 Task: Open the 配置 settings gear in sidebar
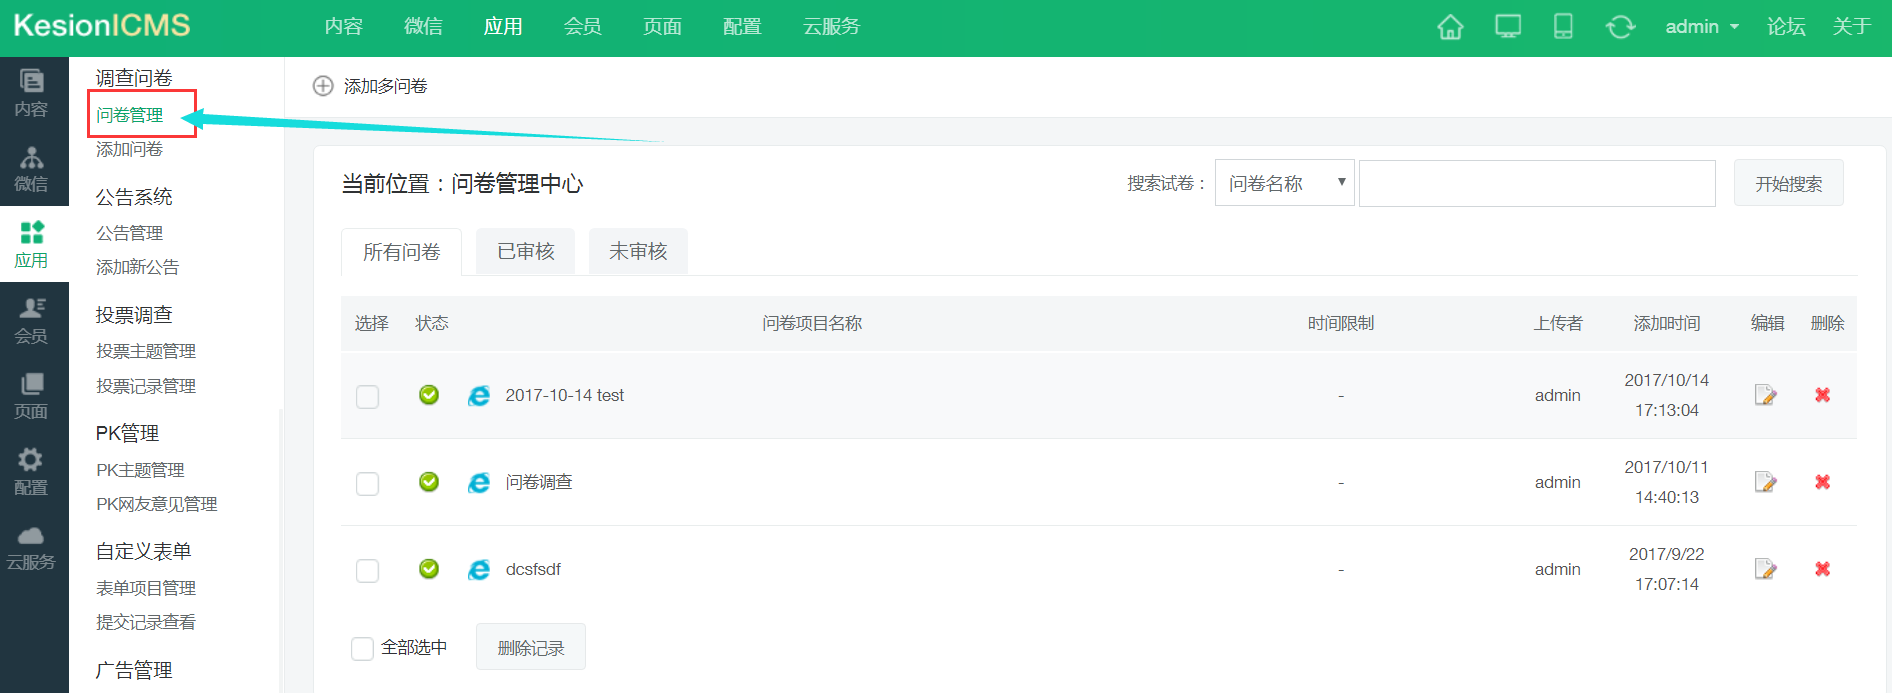31,470
